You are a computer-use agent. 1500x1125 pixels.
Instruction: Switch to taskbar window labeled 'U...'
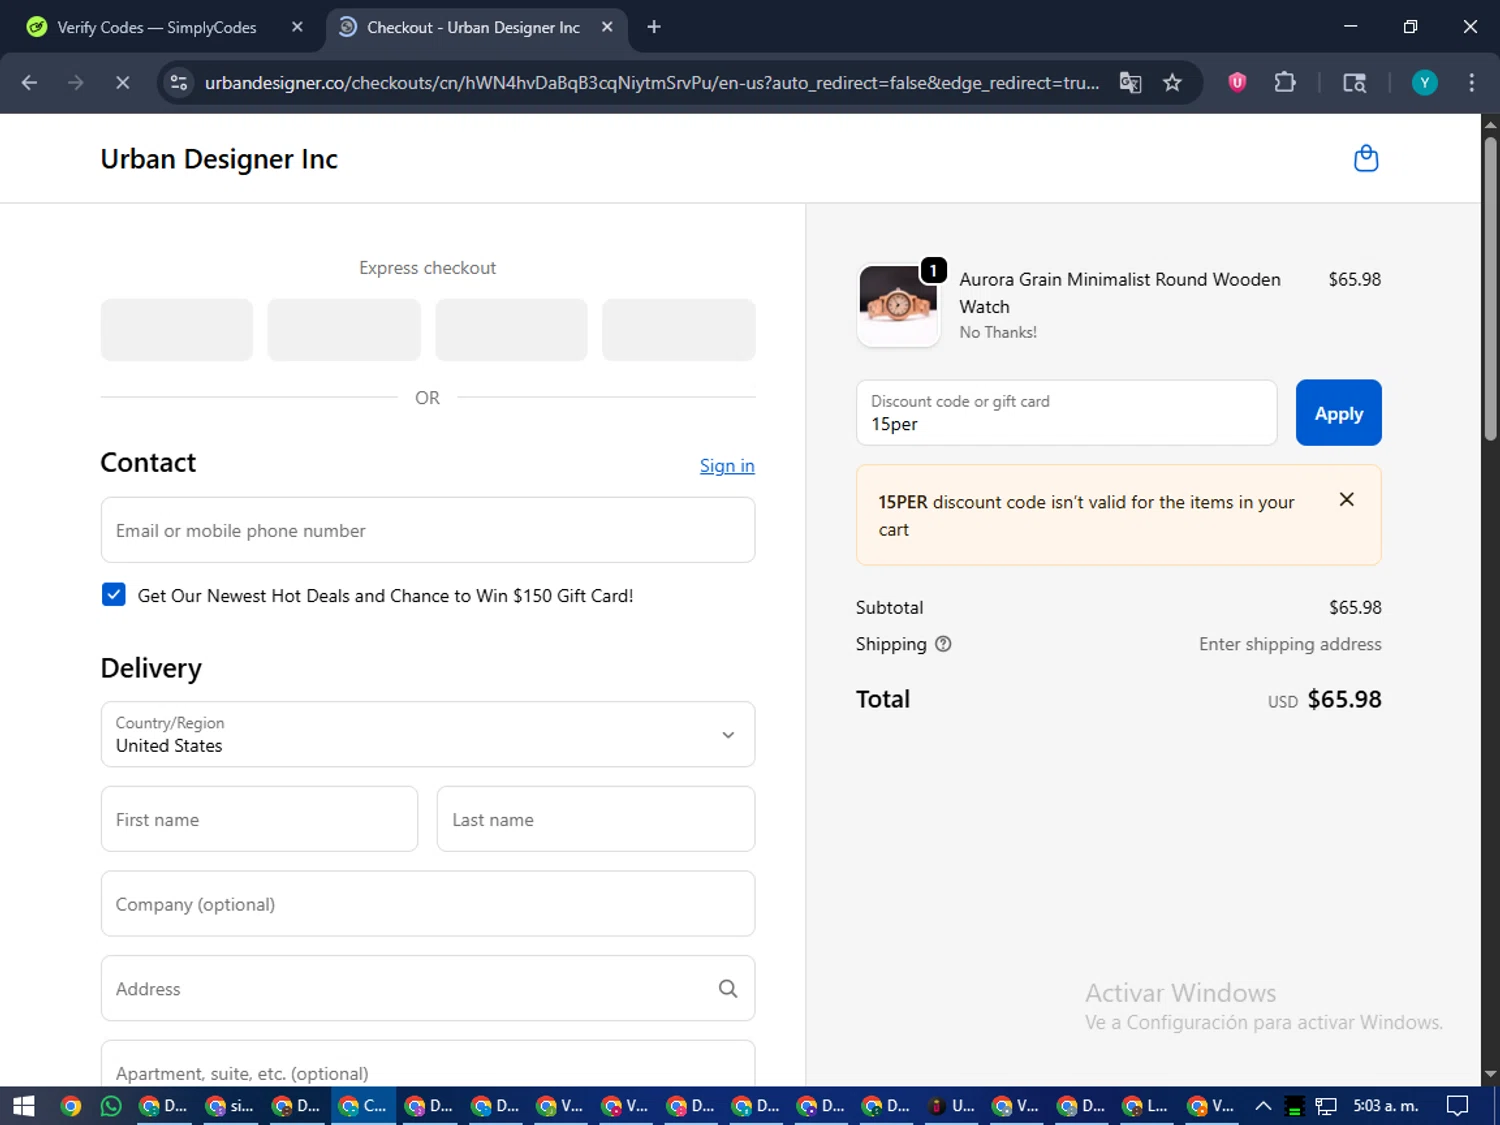[x=951, y=1105]
